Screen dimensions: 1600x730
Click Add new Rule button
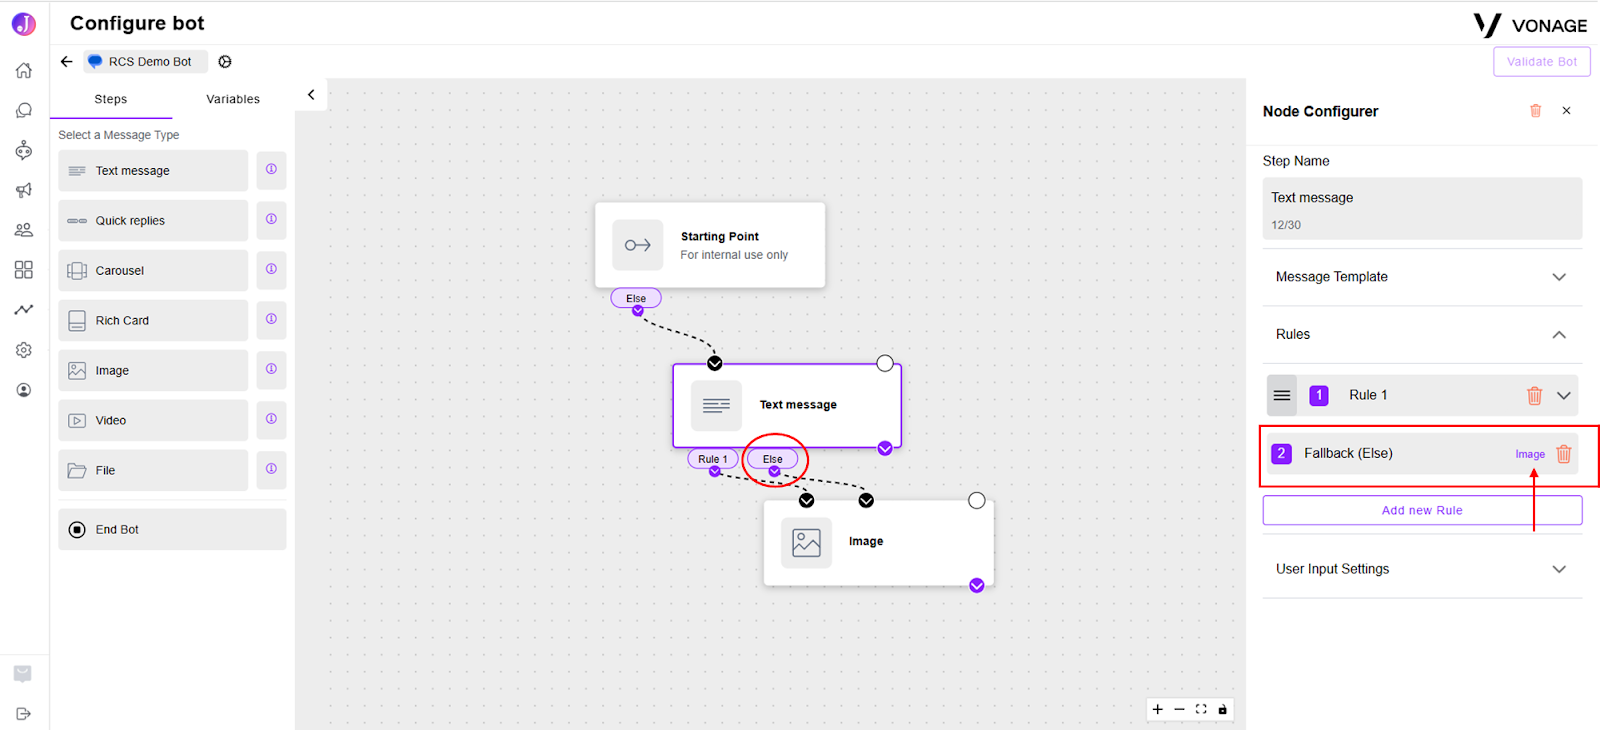coord(1422,510)
